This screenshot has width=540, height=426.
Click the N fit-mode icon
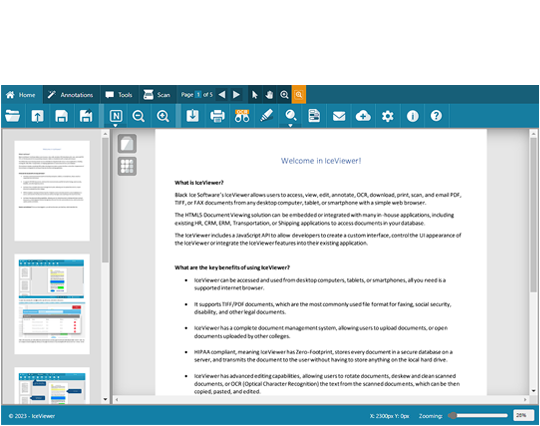(116, 116)
